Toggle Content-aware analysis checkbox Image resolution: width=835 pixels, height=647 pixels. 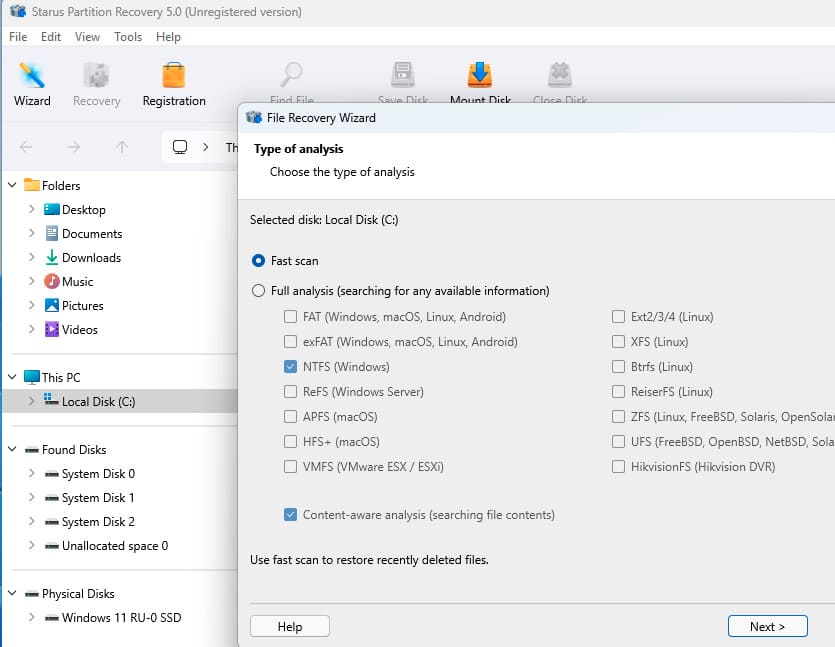290,514
